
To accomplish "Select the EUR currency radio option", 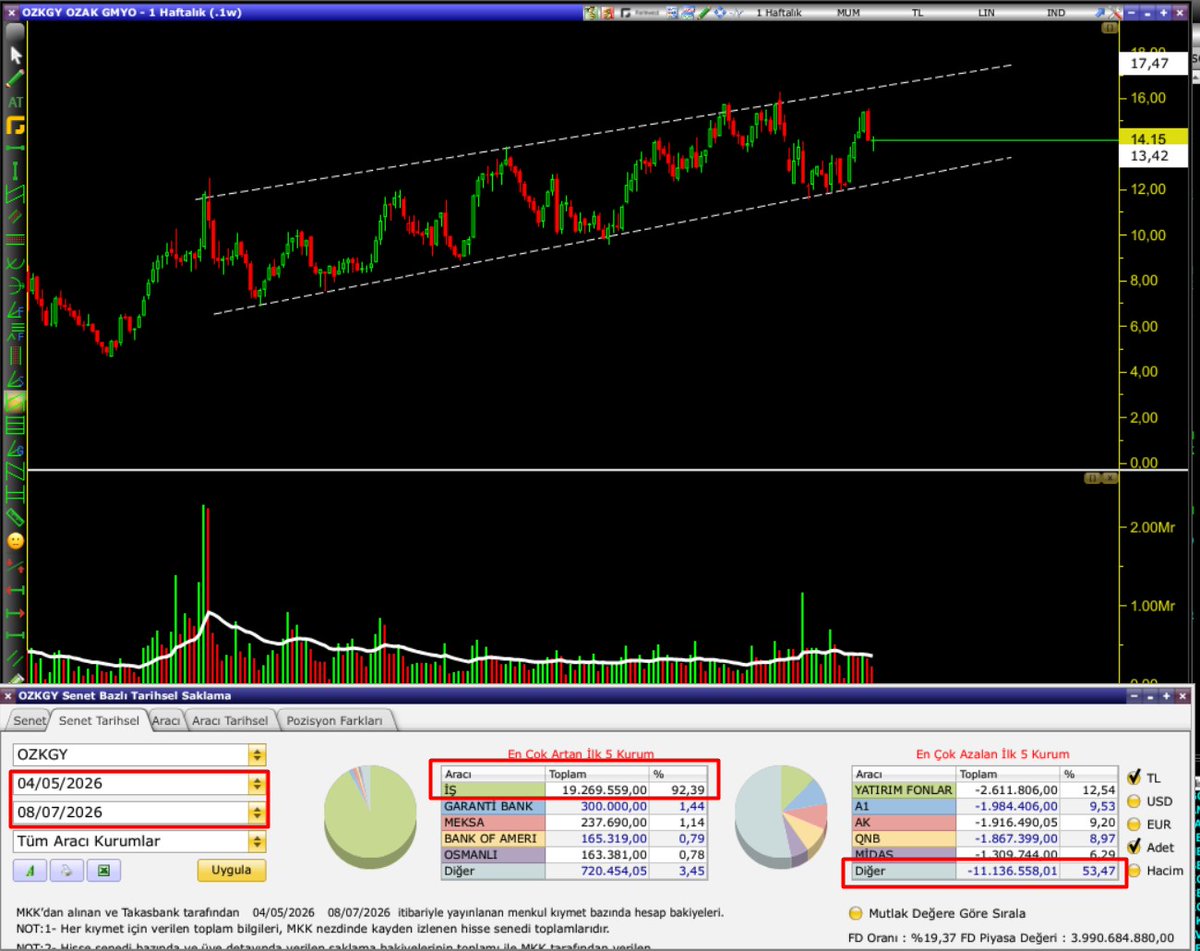I will click(x=1134, y=824).
